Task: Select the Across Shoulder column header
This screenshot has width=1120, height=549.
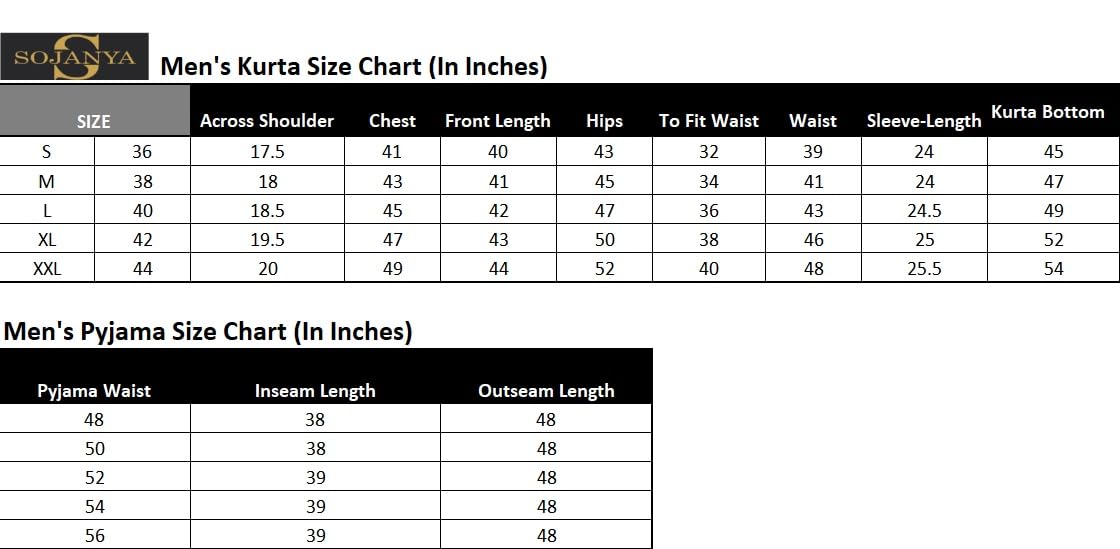Action: tap(267, 121)
